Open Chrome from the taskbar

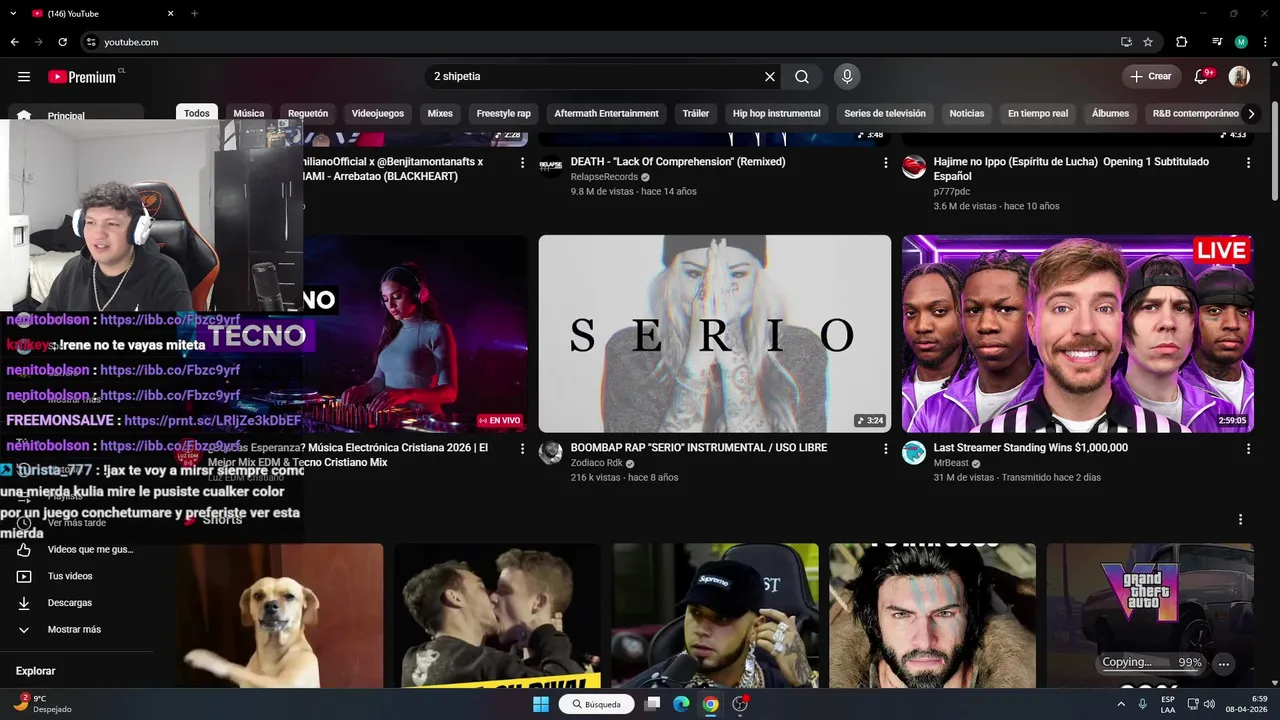(710, 704)
